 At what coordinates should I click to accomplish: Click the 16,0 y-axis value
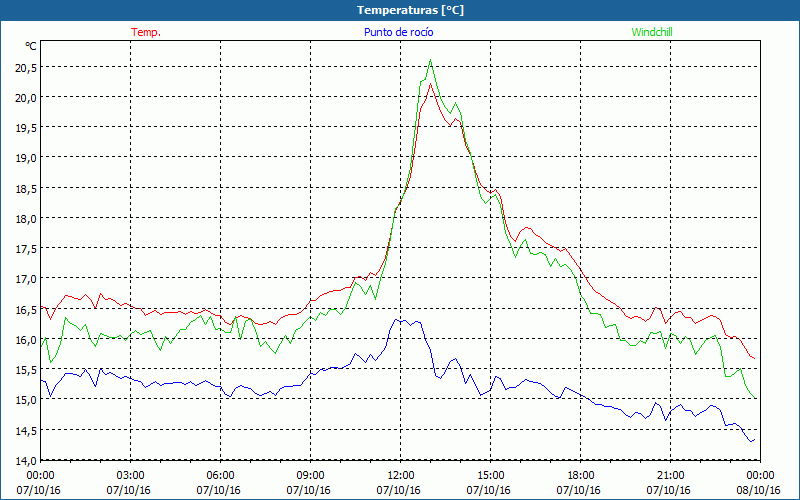[x=26, y=339]
